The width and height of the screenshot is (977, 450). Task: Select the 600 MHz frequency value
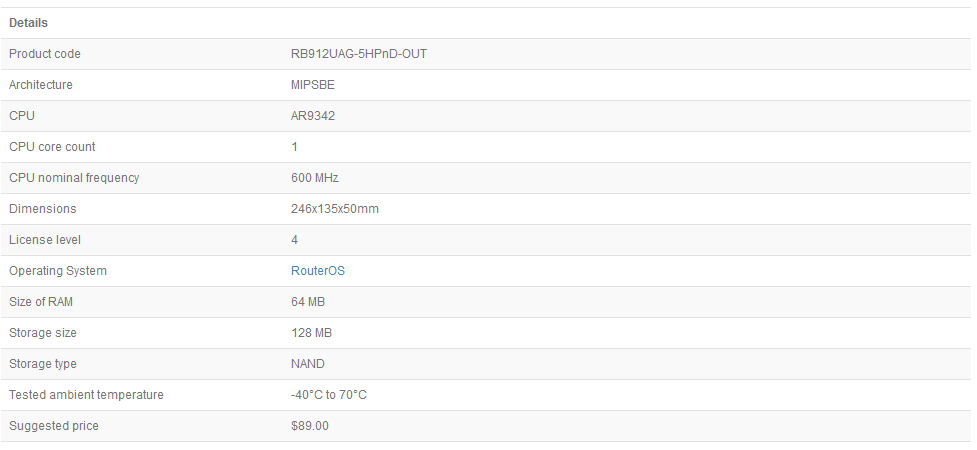pos(314,178)
